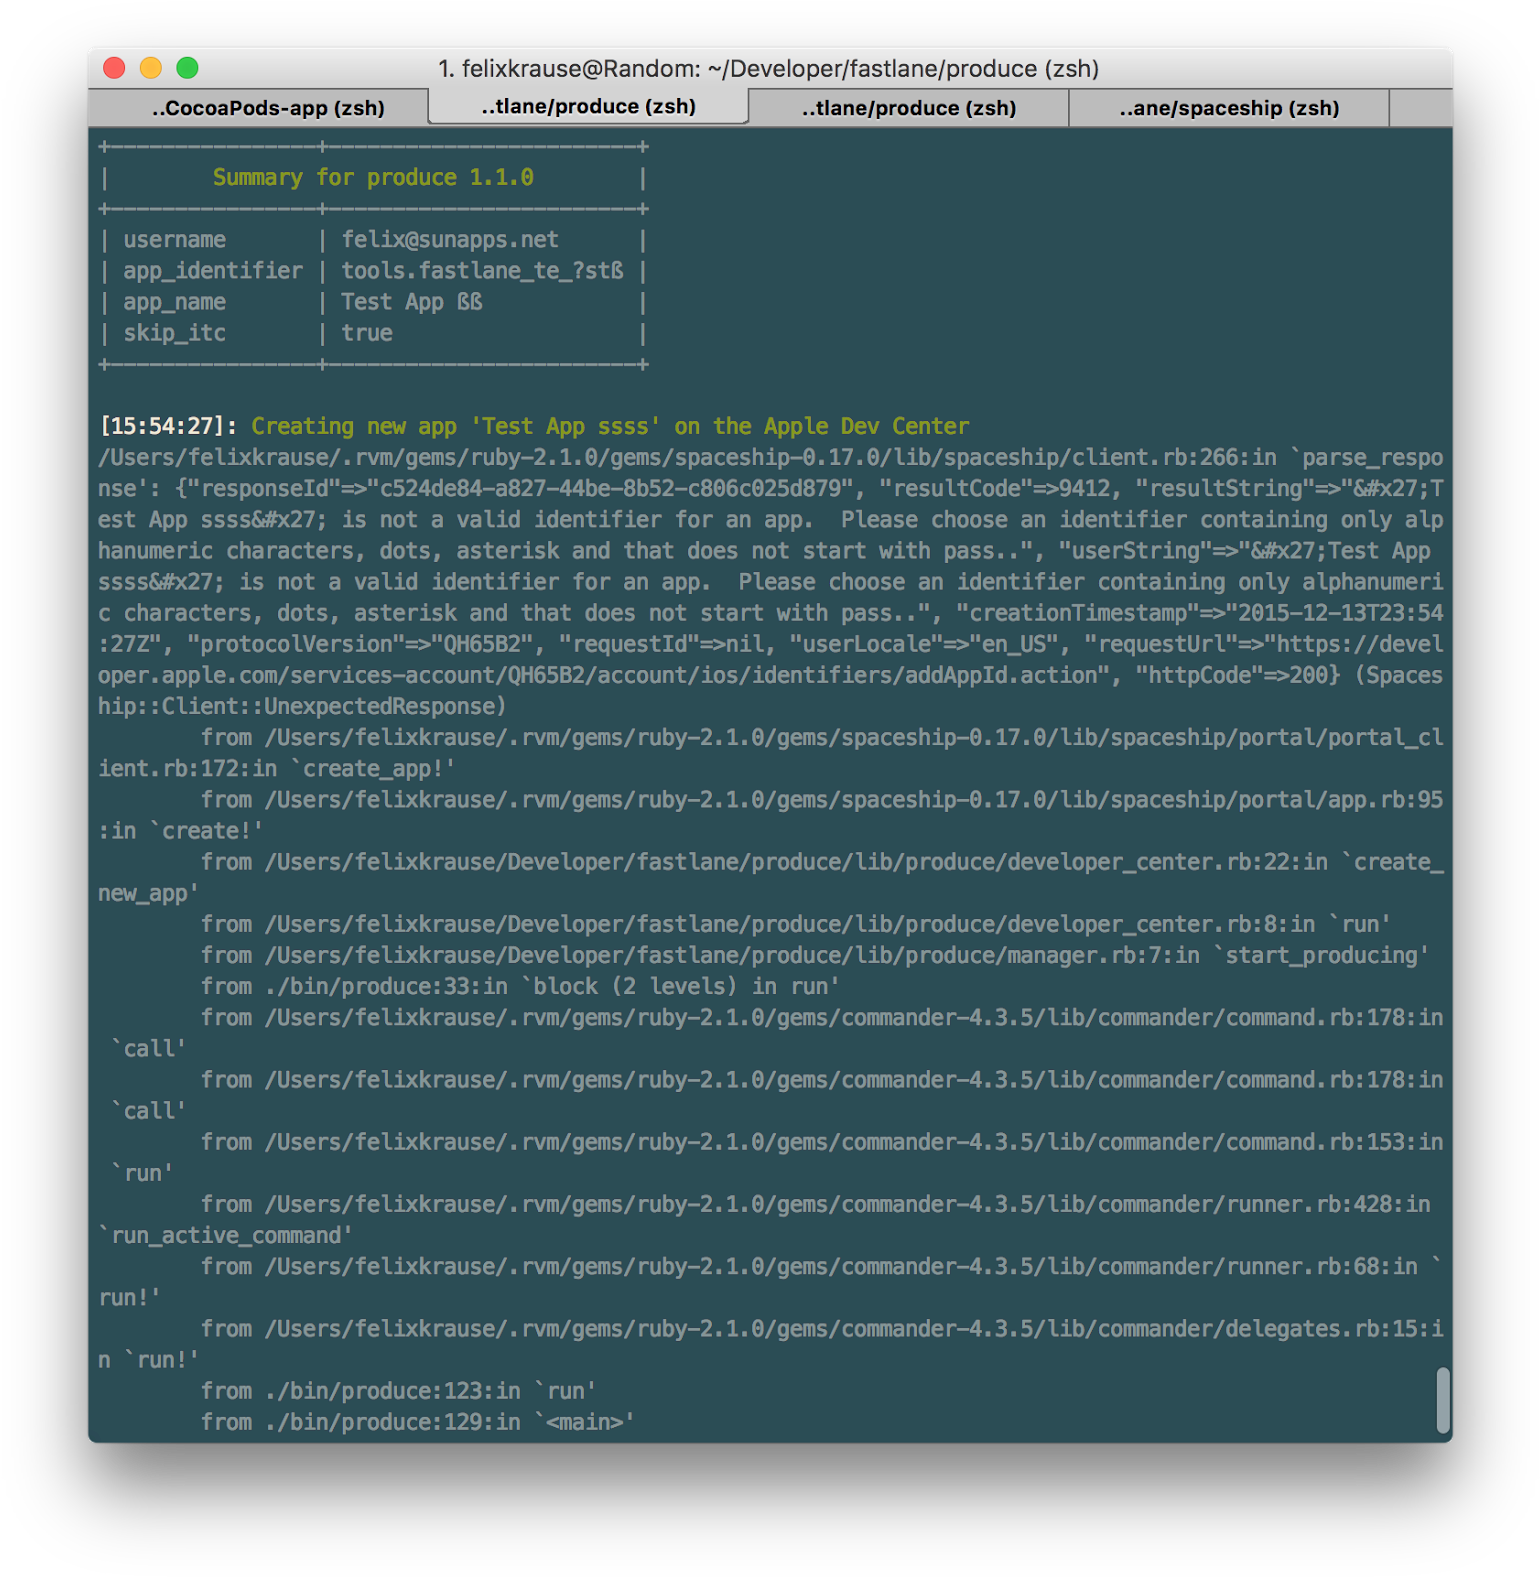1540x1577 pixels.
Task: Click the ./bin/produce:123 `run' line
Action: (398, 1391)
